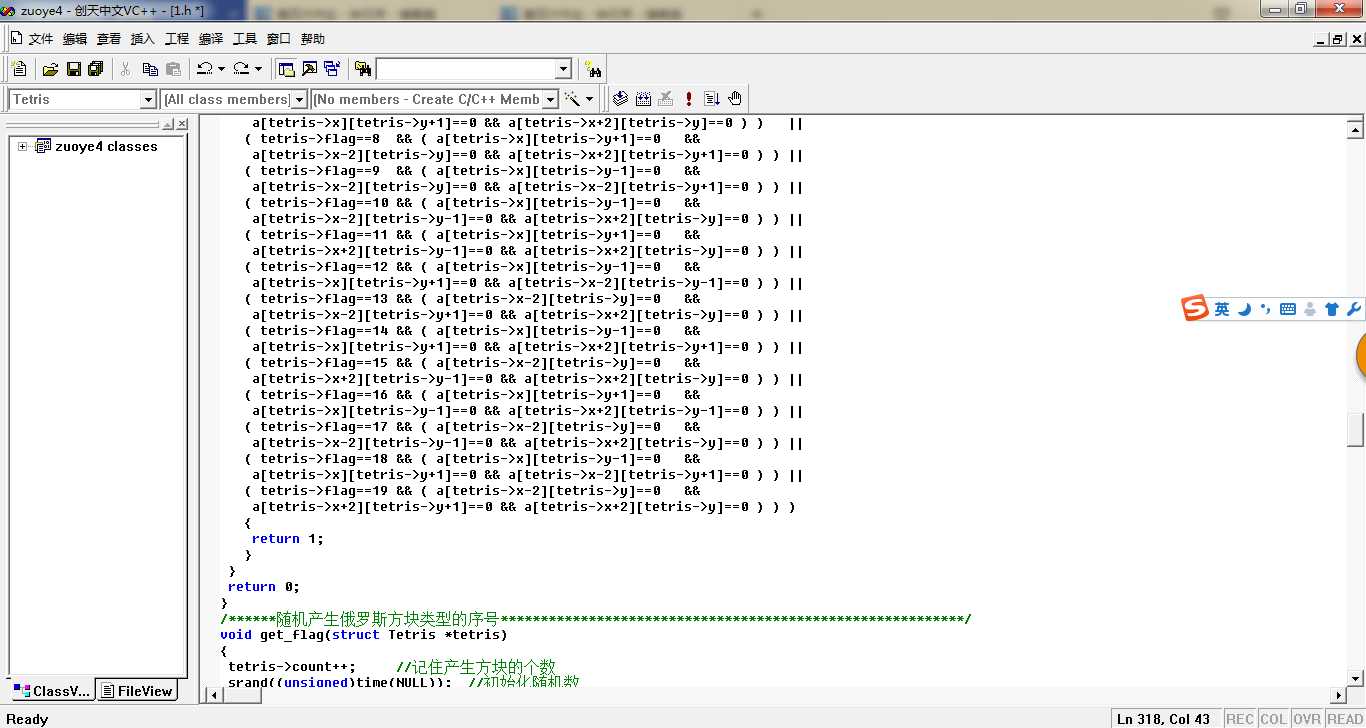The width and height of the screenshot is (1366, 728).
Task: Switch to the ClassView tab
Action: tap(51, 691)
